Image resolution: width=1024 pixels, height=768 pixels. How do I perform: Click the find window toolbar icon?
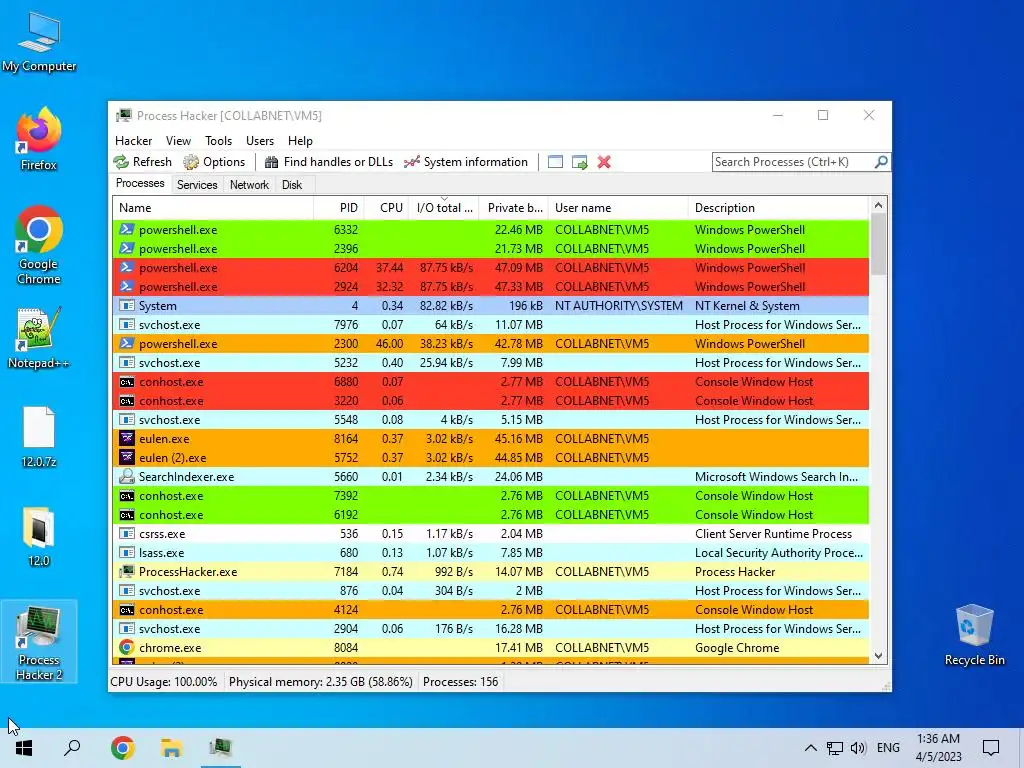pos(555,162)
